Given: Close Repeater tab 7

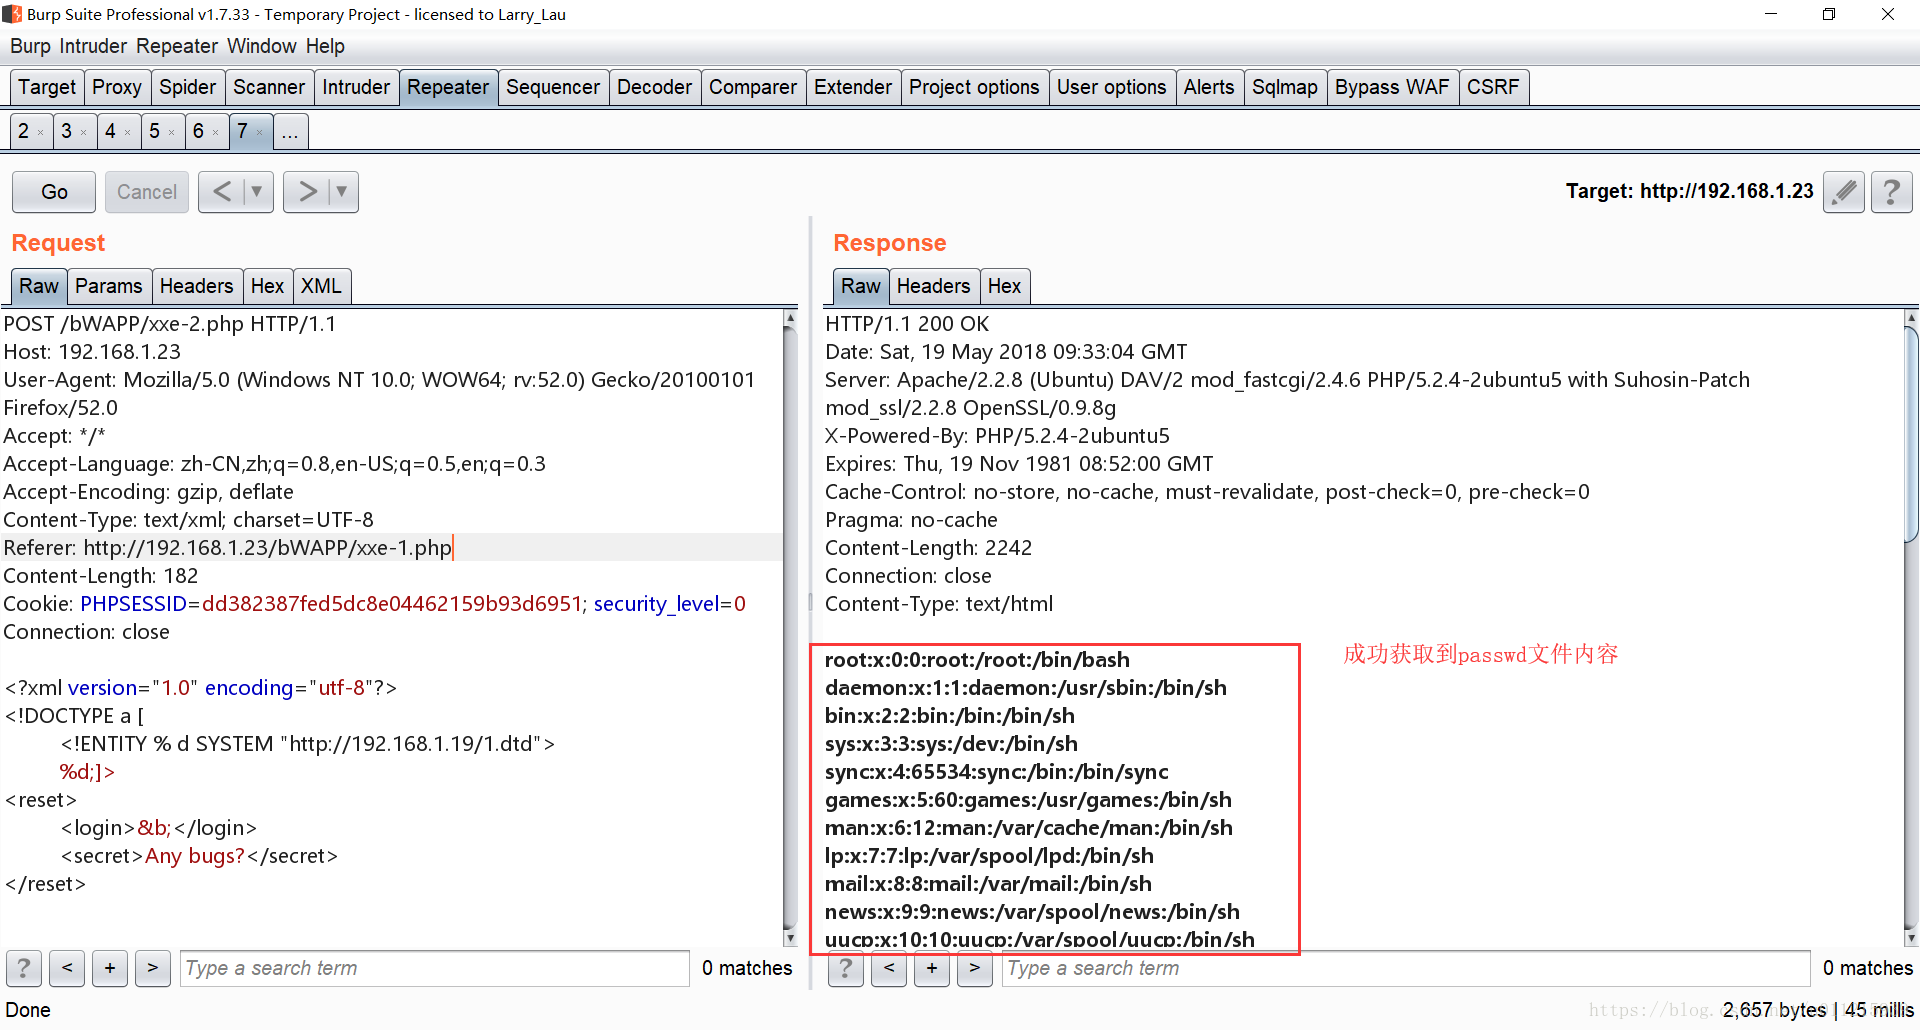Looking at the screenshot, I should coord(259,133).
